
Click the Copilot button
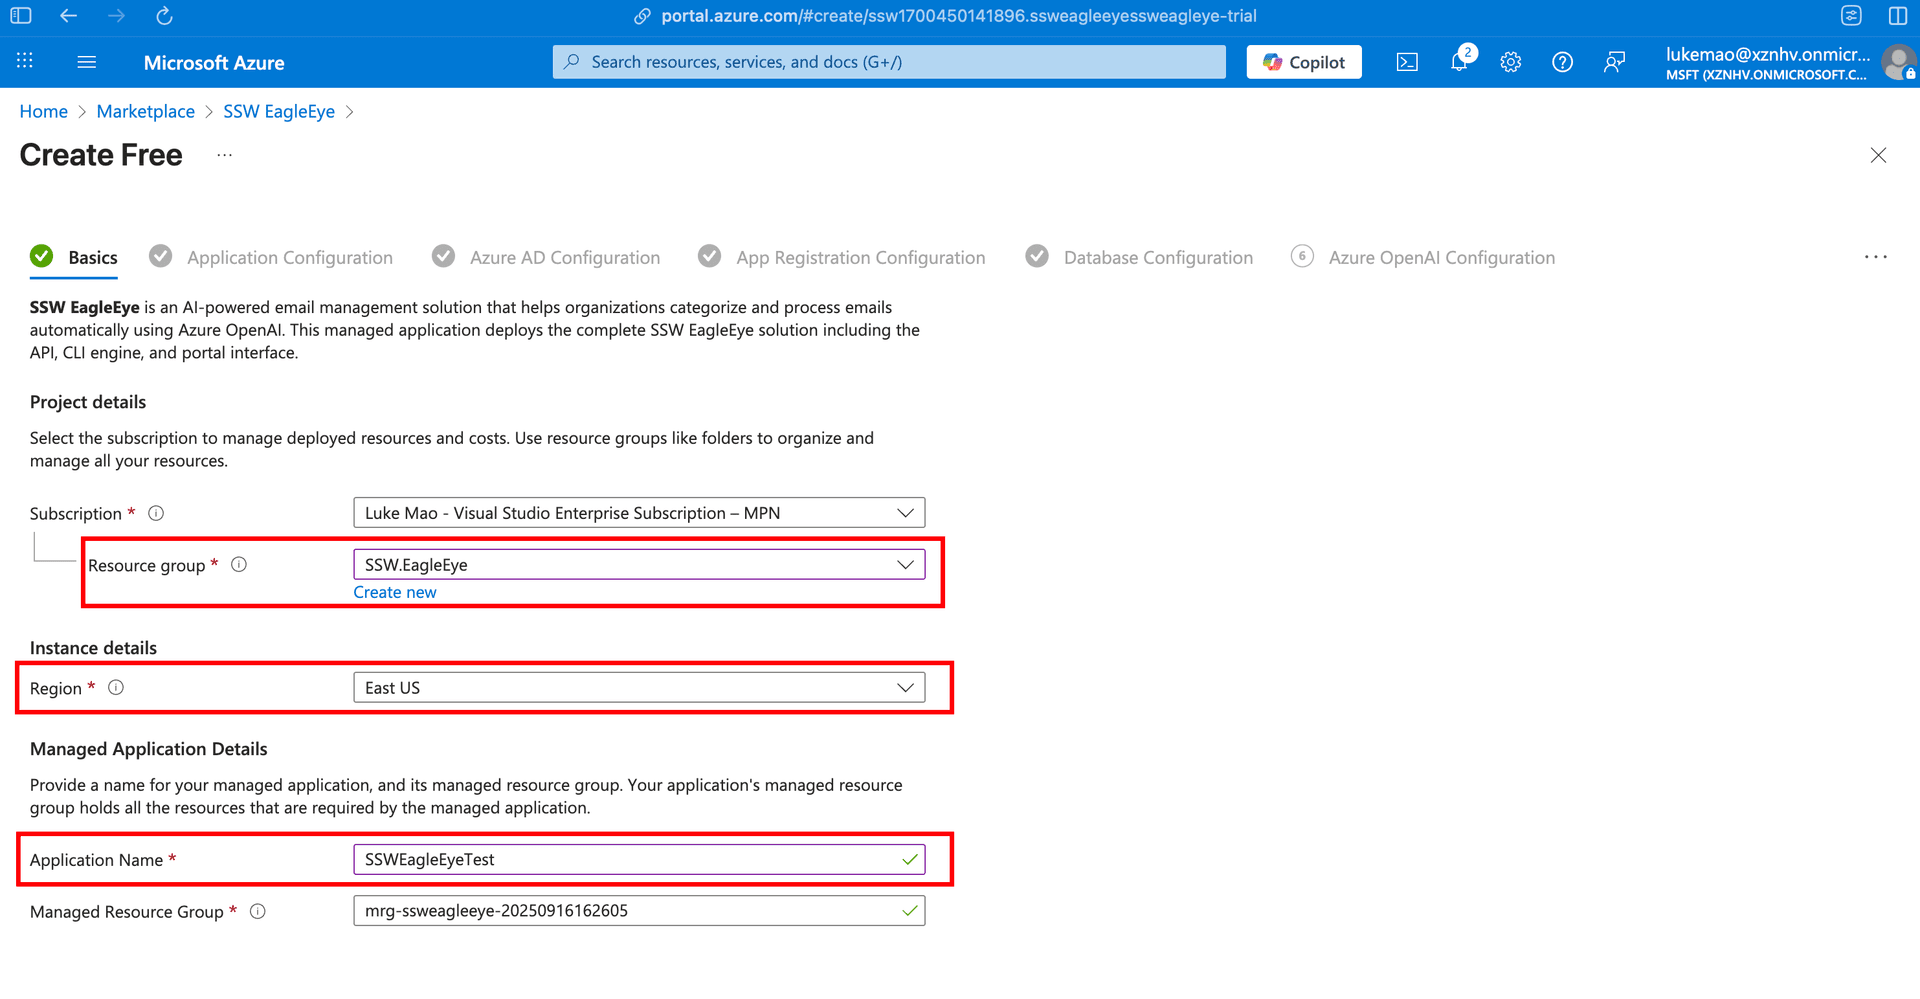(1304, 62)
